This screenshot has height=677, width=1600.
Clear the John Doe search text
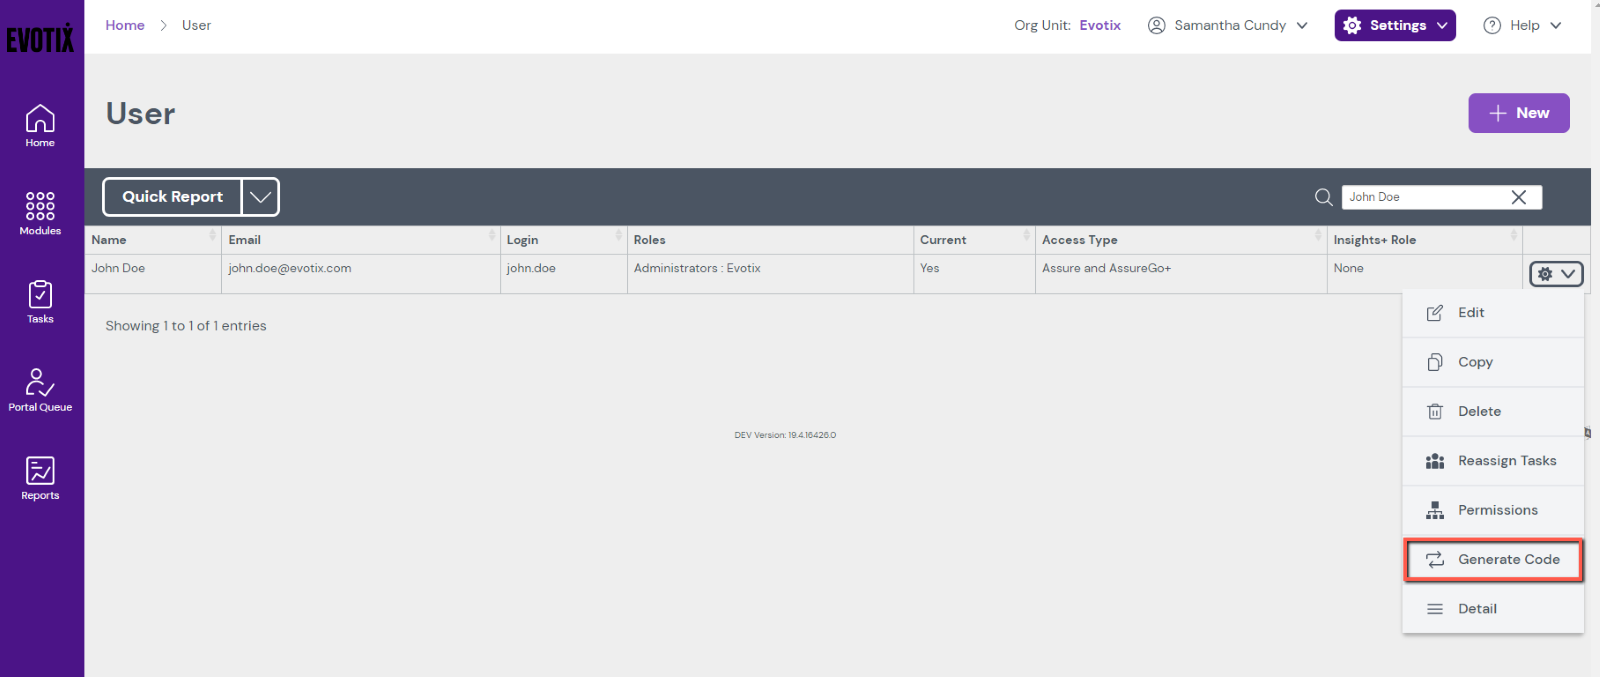tap(1518, 197)
